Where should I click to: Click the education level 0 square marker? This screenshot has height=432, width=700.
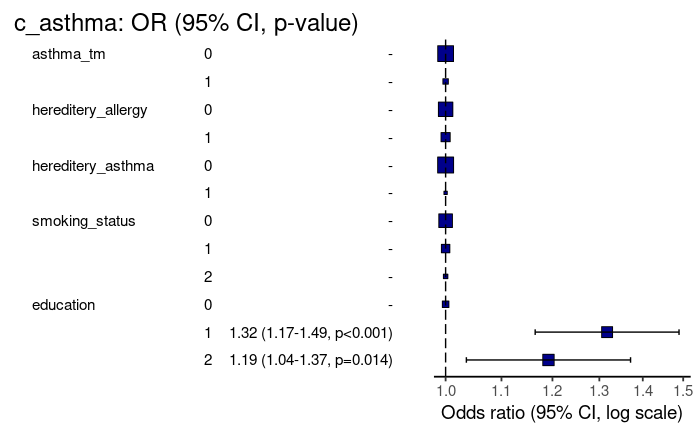click(x=445, y=304)
